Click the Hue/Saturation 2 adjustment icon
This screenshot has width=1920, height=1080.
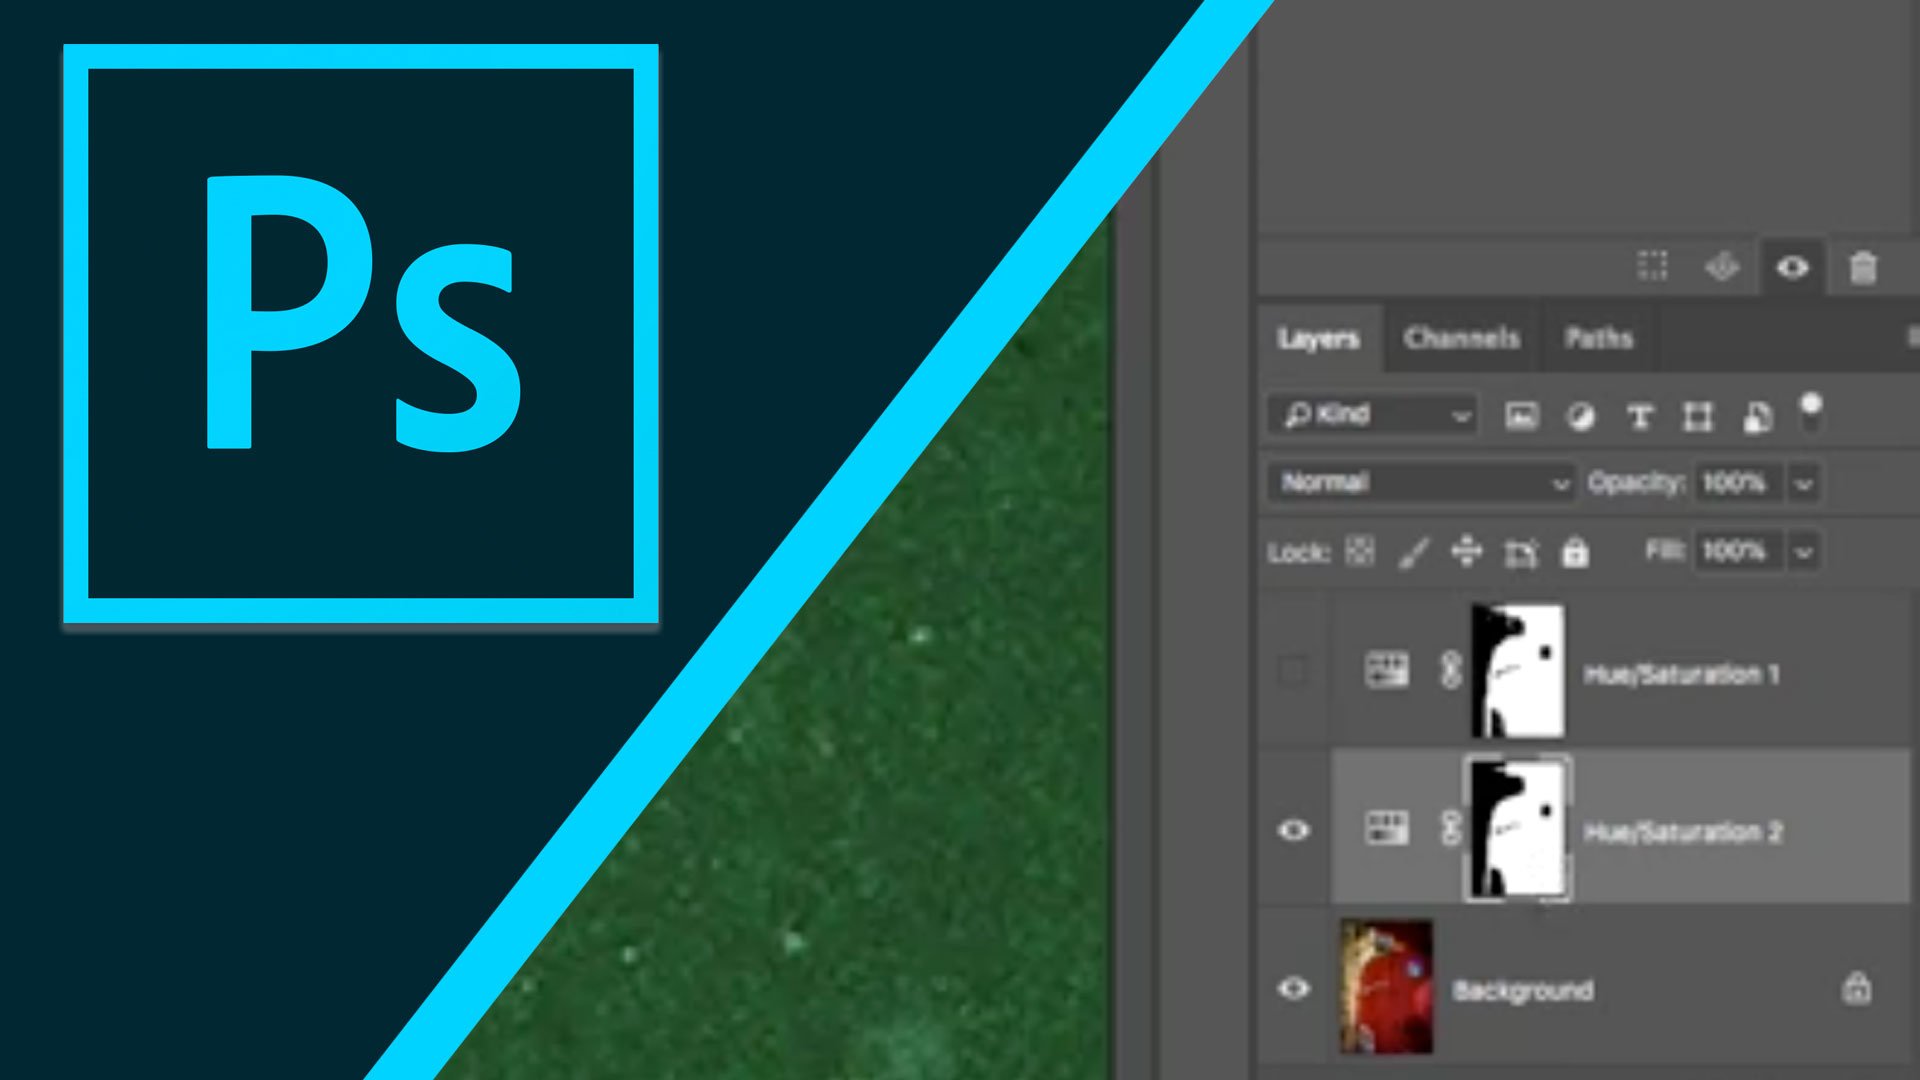coord(1387,828)
